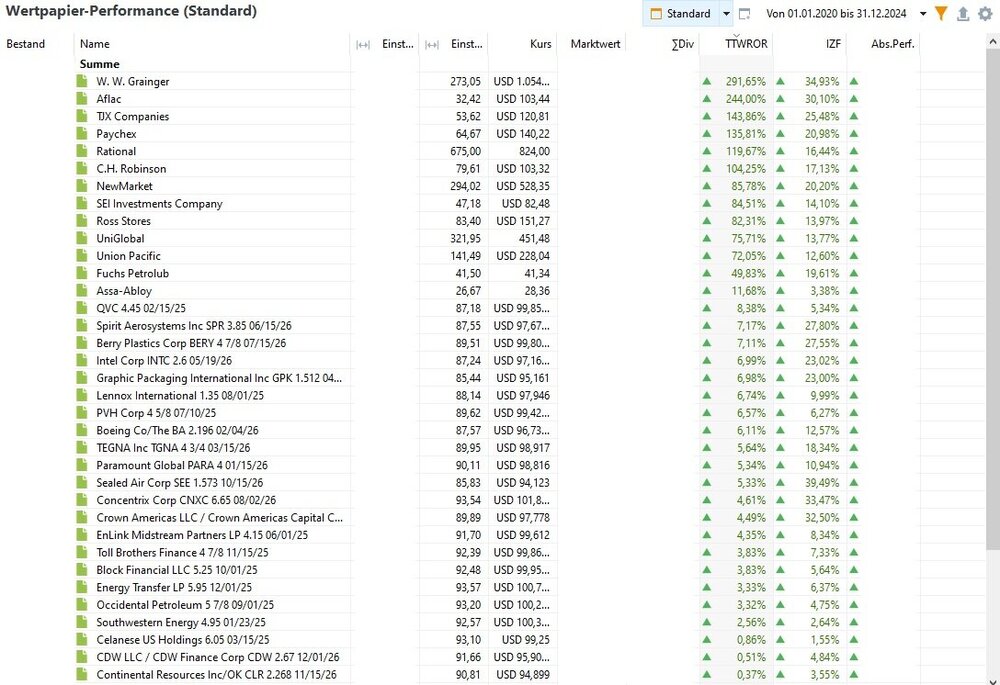Viewport: 1000px width, 685px height.
Task: Click the green icon next to UniGlobal
Action: click(x=82, y=238)
